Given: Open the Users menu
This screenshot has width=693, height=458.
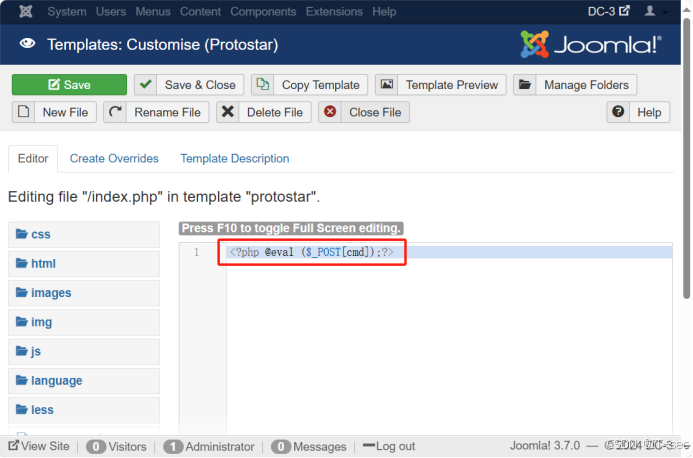Looking at the screenshot, I should [111, 11].
